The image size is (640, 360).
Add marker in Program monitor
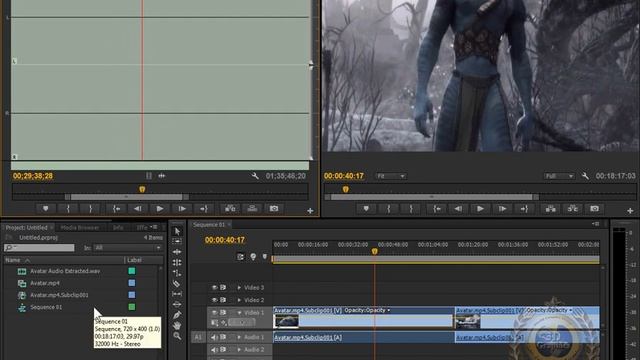pos(366,209)
